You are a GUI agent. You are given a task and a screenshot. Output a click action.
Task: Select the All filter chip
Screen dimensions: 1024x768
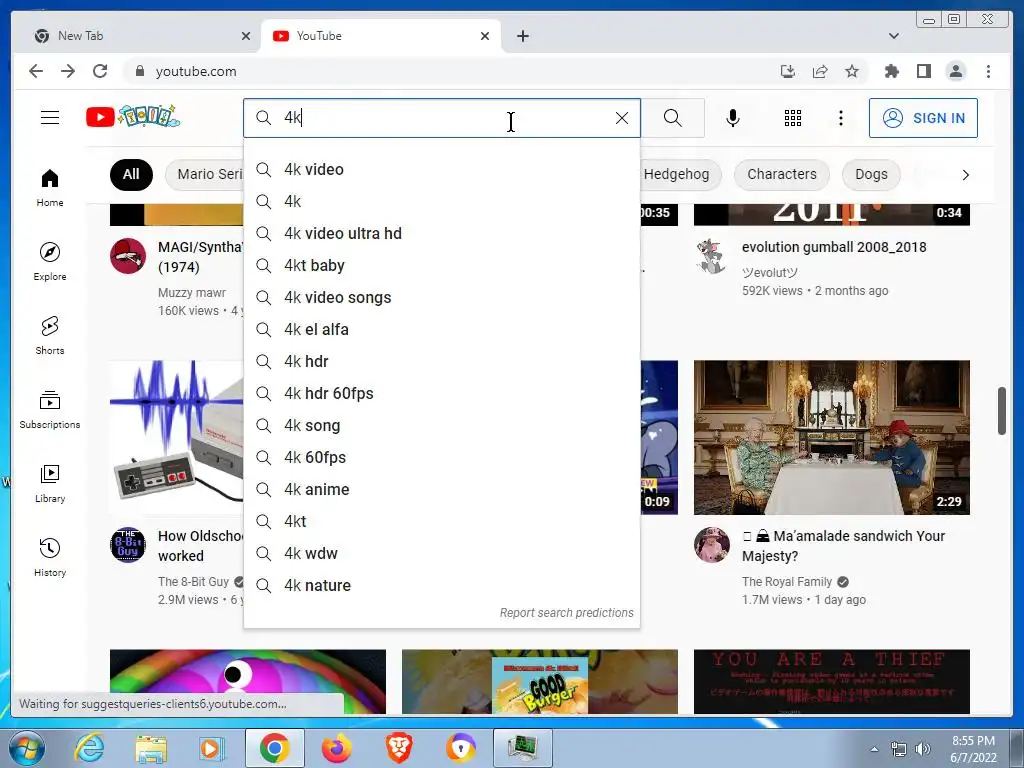click(x=131, y=174)
